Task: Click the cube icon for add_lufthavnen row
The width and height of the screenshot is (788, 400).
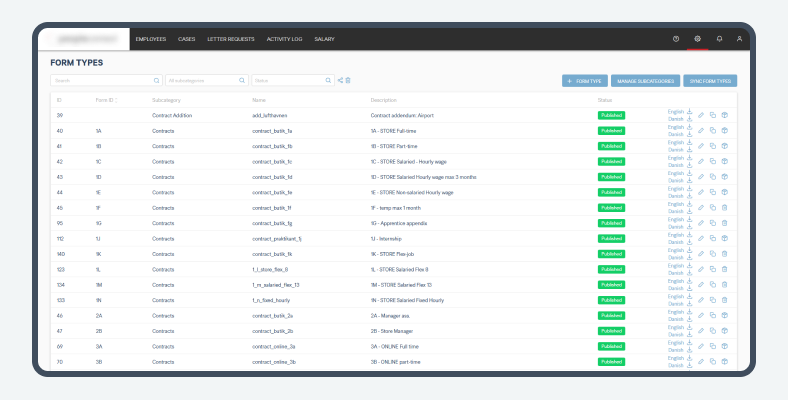Action: (725, 116)
